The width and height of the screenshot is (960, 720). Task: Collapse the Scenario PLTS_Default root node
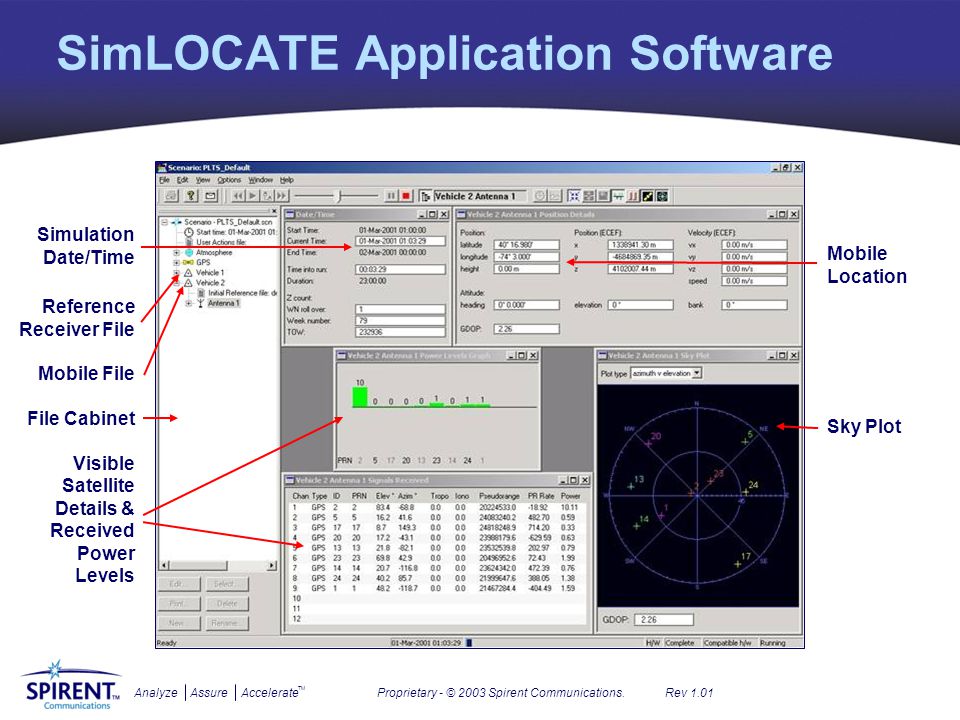(165, 222)
